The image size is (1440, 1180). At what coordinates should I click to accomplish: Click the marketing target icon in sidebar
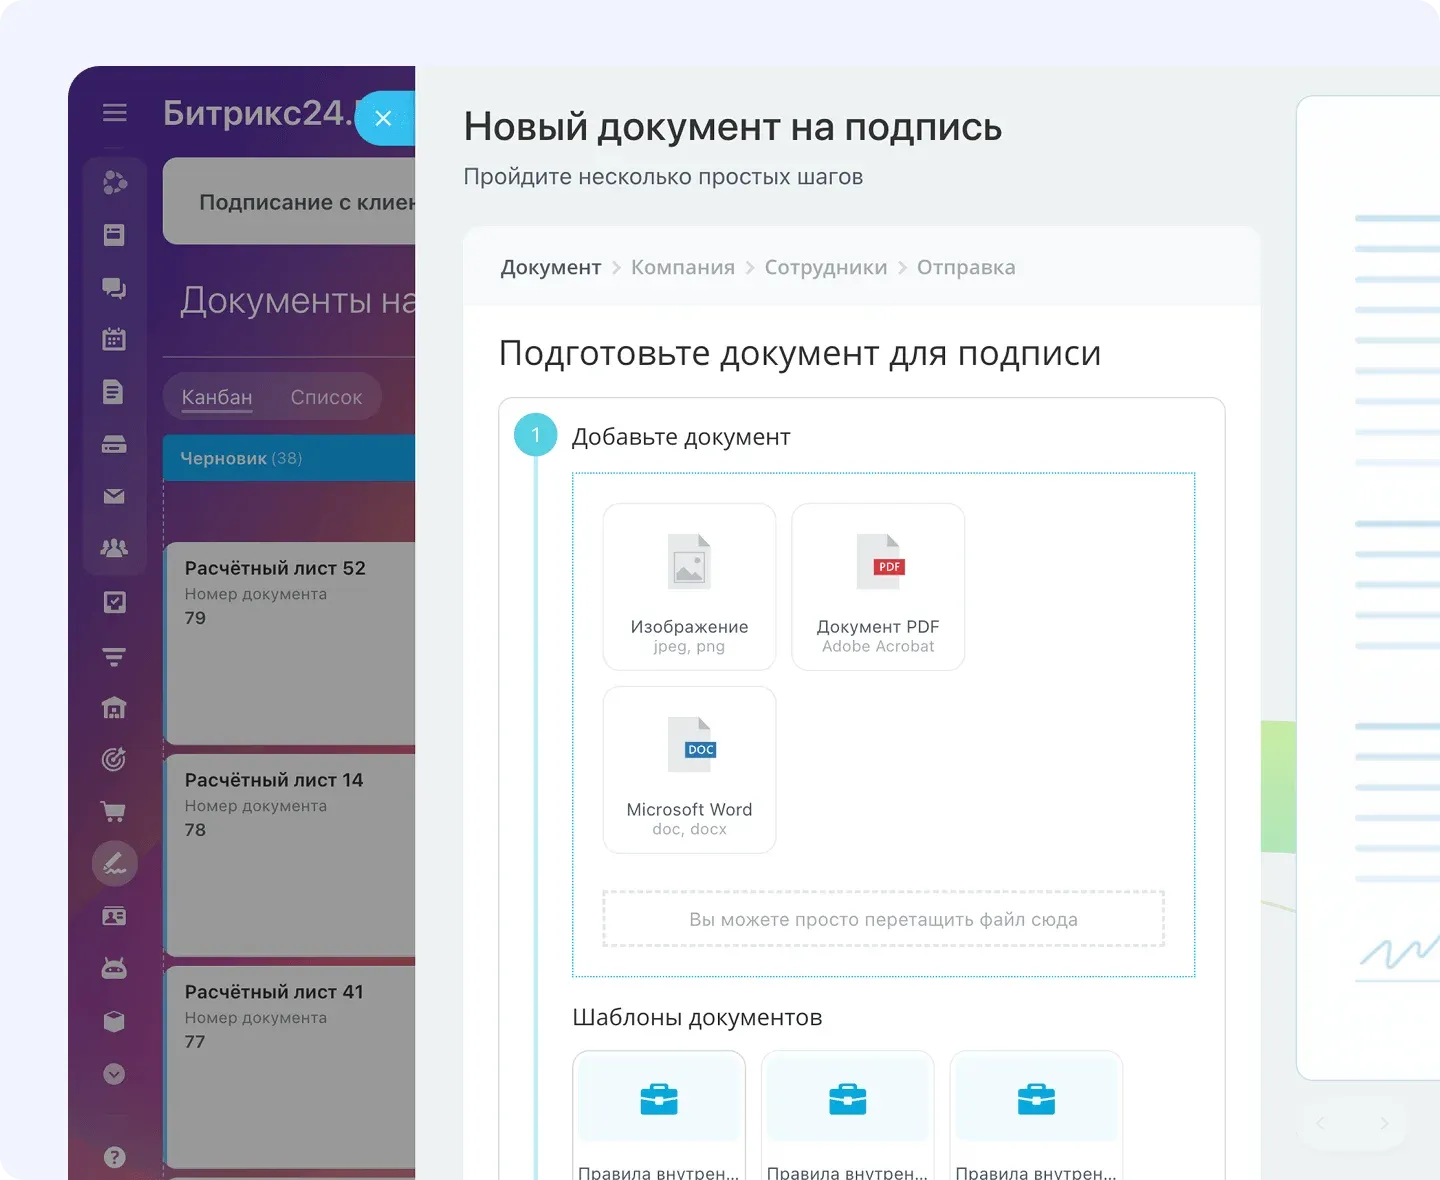tap(114, 758)
